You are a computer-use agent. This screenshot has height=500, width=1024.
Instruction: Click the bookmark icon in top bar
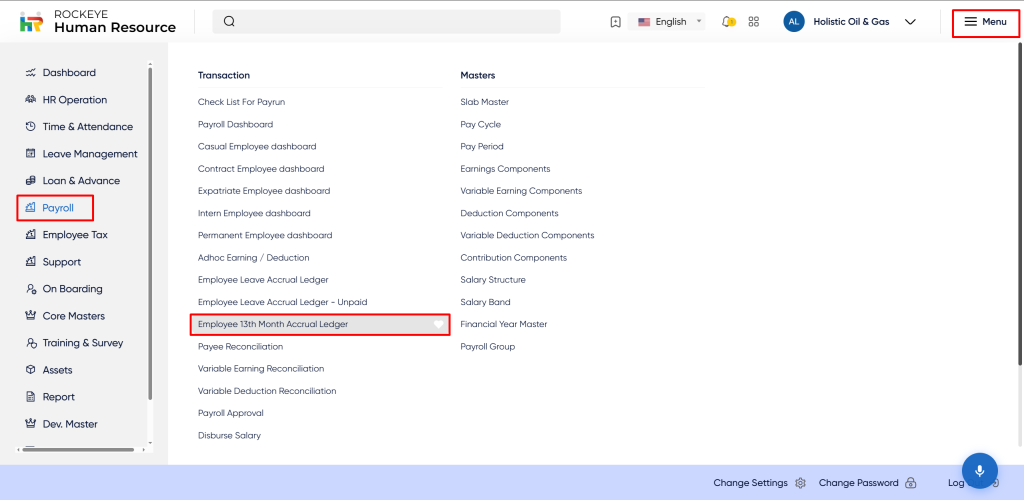coord(615,22)
